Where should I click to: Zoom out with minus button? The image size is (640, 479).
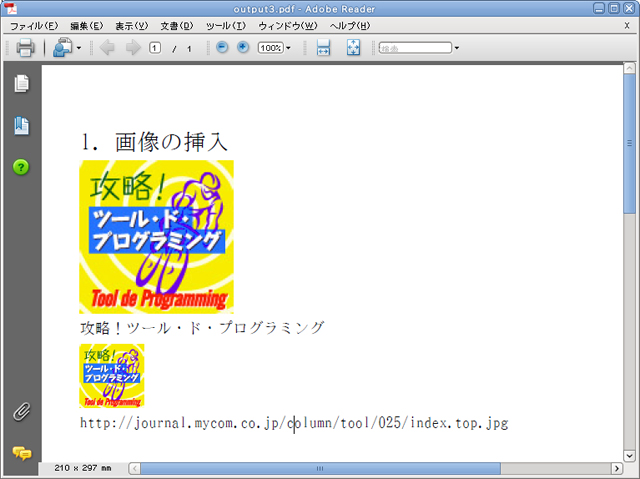222,47
